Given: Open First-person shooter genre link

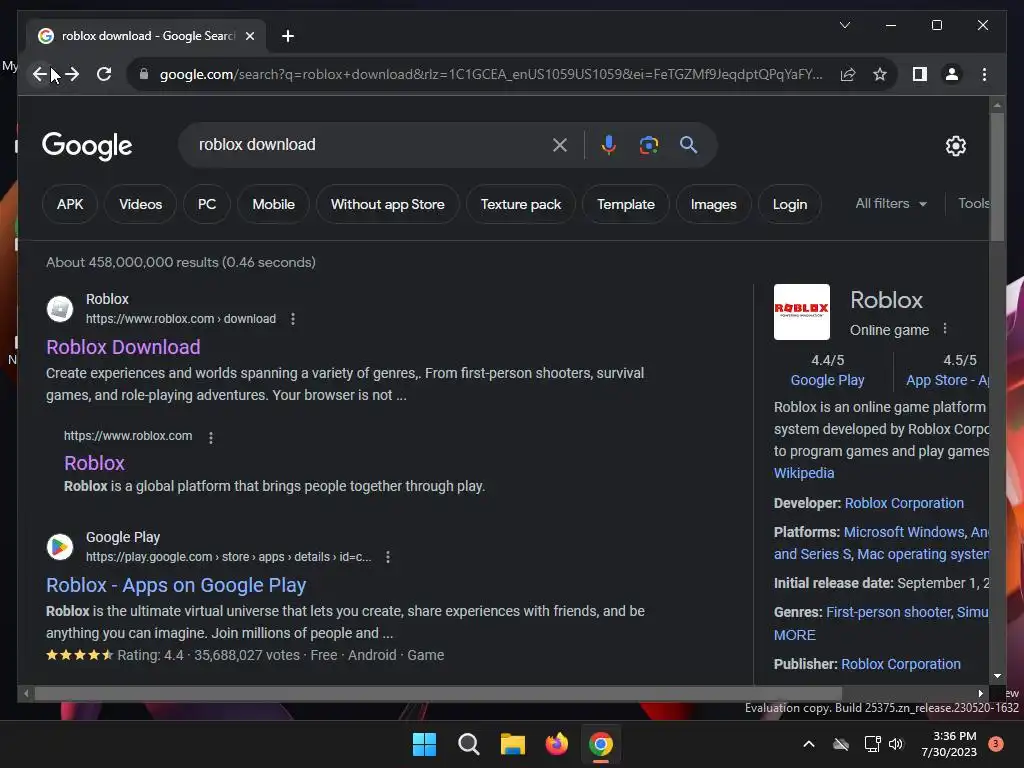Looking at the screenshot, I should [888, 613].
